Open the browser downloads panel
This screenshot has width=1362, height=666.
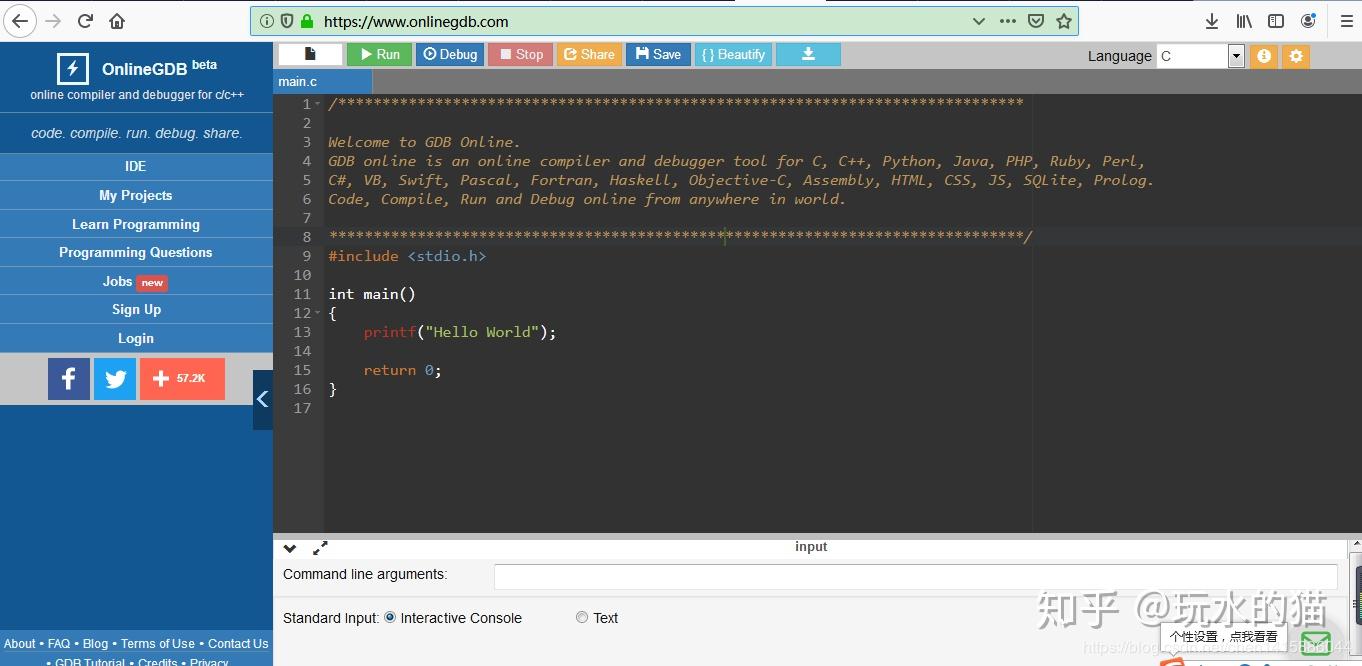point(1211,21)
